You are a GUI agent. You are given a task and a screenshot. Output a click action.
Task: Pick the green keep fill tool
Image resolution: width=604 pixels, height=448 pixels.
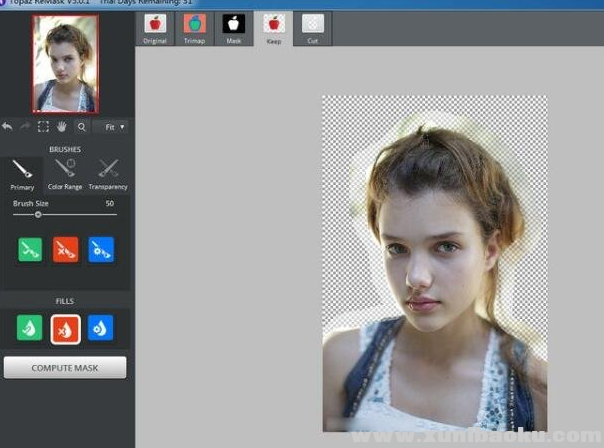pos(30,327)
